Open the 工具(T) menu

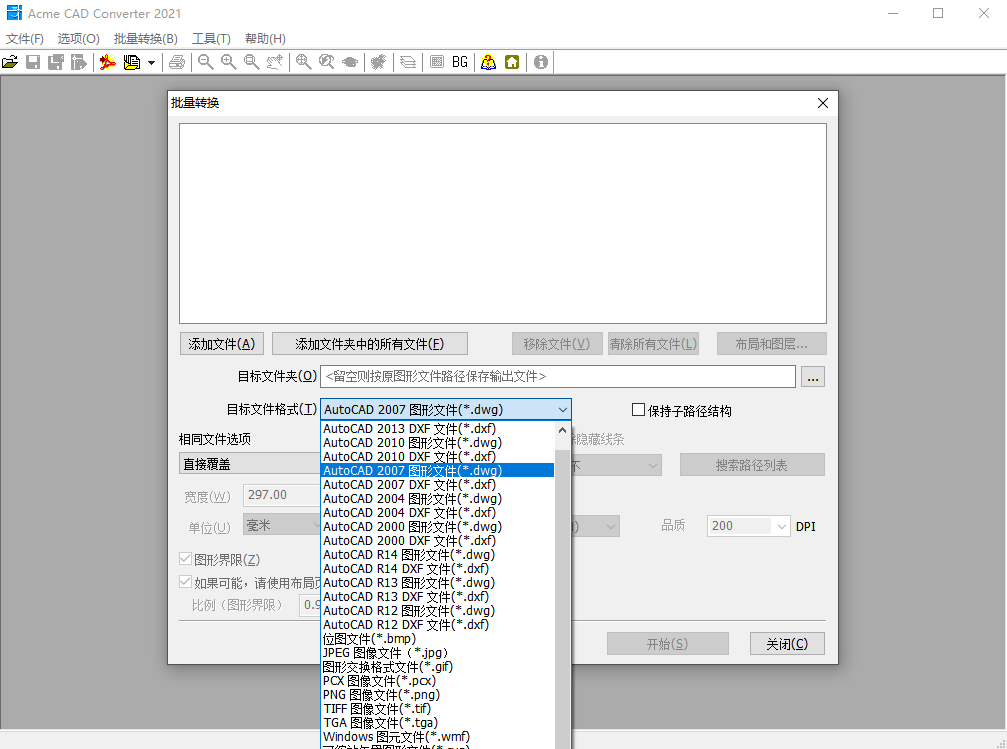click(x=211, y=39)
